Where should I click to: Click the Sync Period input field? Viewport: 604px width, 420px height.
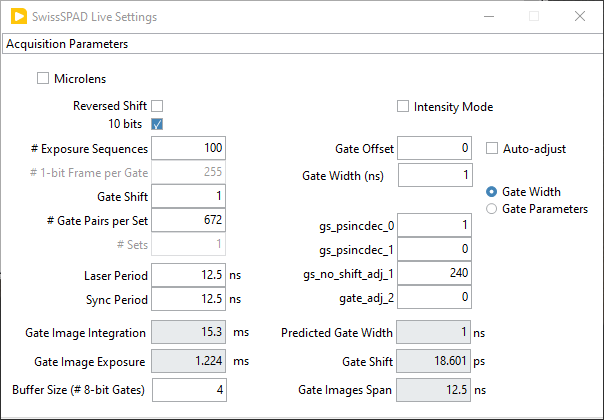click(188, 299)
